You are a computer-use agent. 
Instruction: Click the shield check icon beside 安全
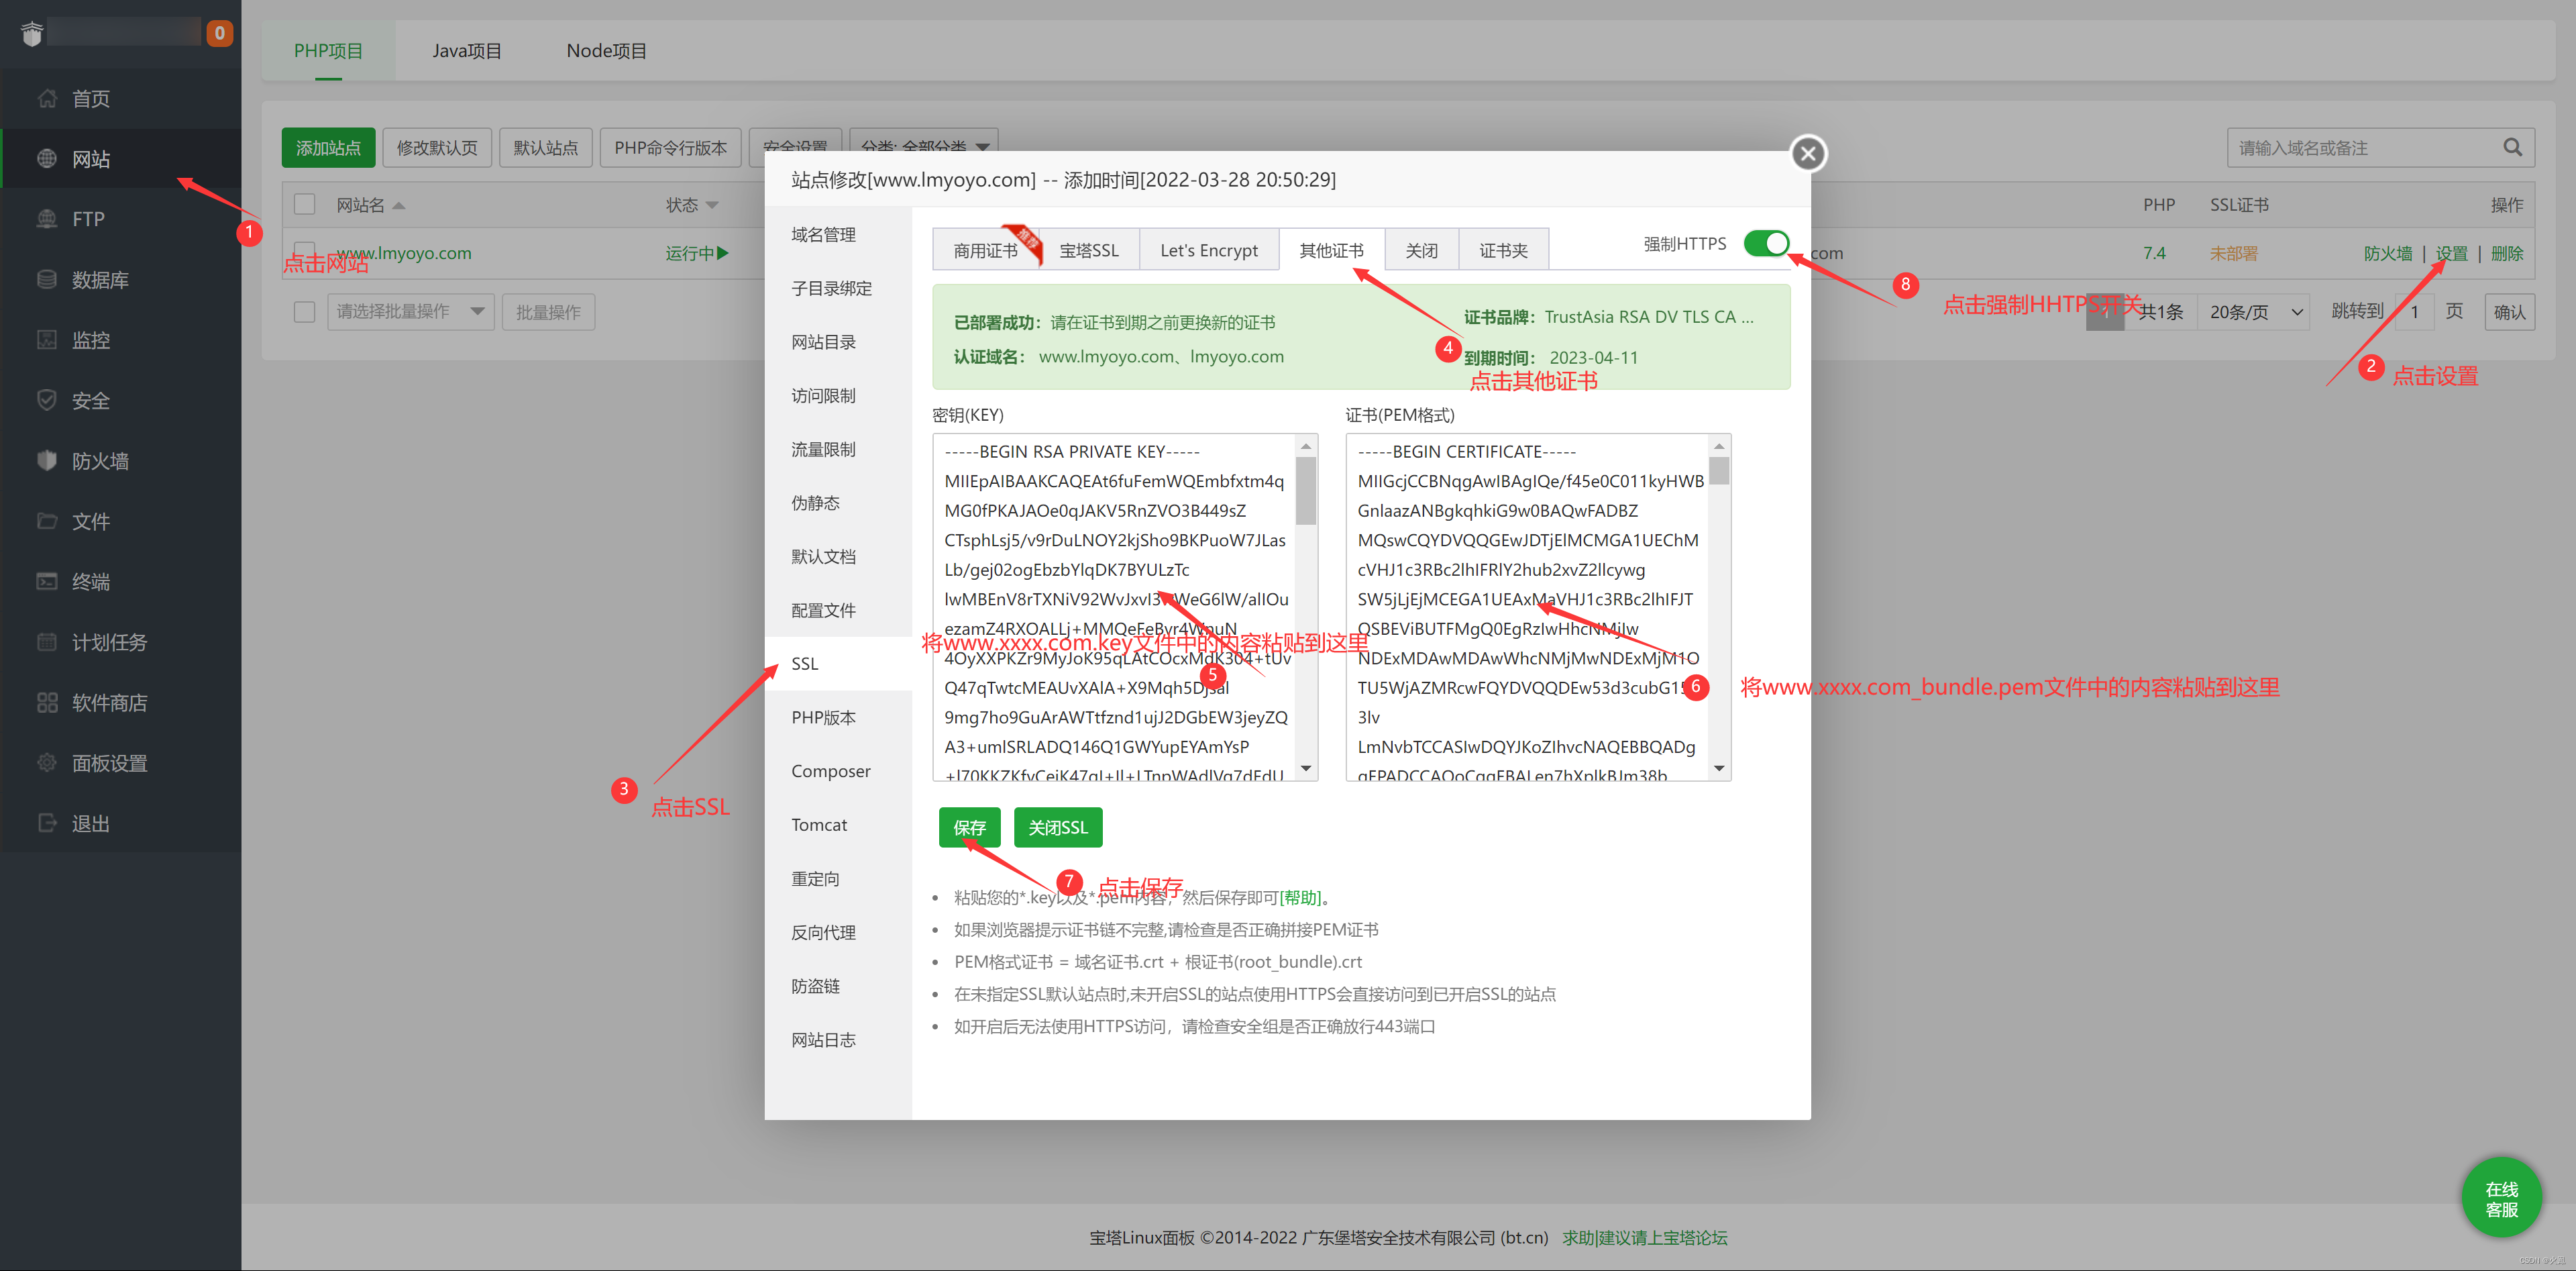pos(46,400)
